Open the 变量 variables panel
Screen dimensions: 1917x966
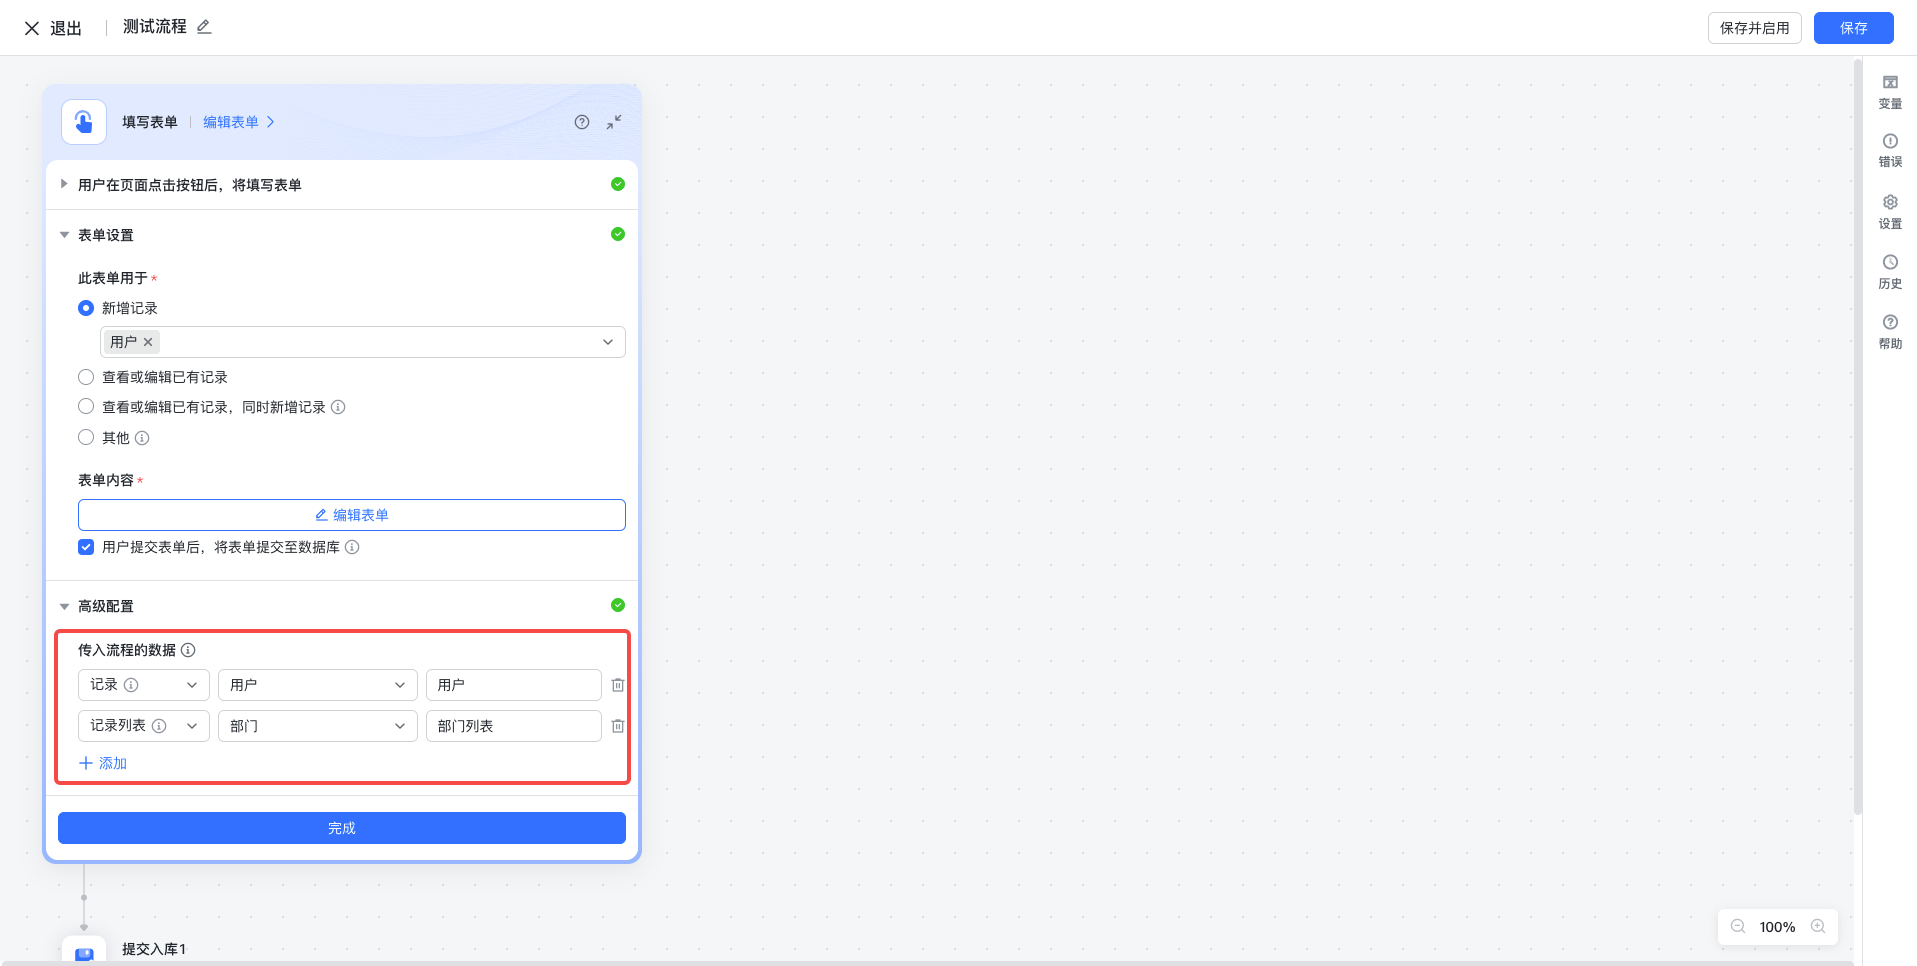[x=1890, y=92]
